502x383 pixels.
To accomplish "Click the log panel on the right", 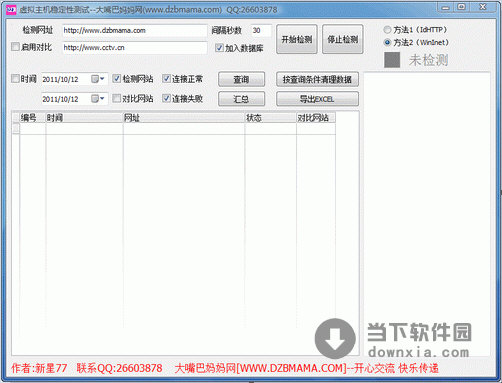I will [427, 213].
